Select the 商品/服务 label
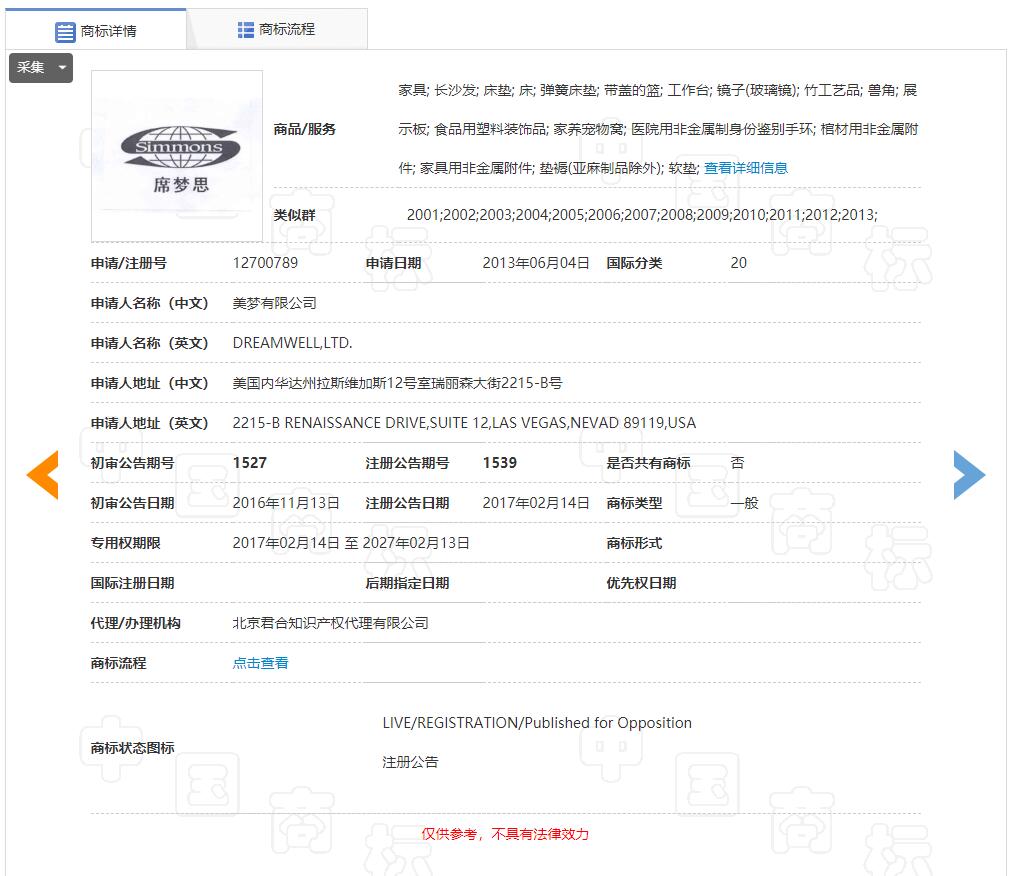 [x=305, y=129]
